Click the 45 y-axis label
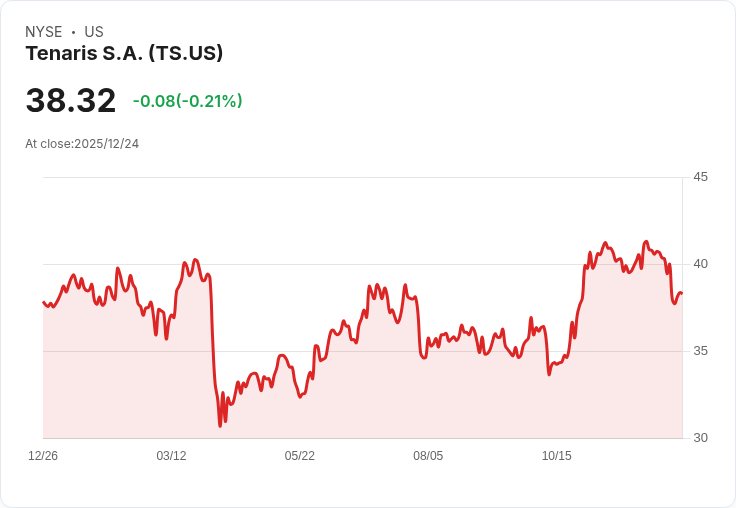This screenshot has height=508, width=736. [x=700, y=177]
